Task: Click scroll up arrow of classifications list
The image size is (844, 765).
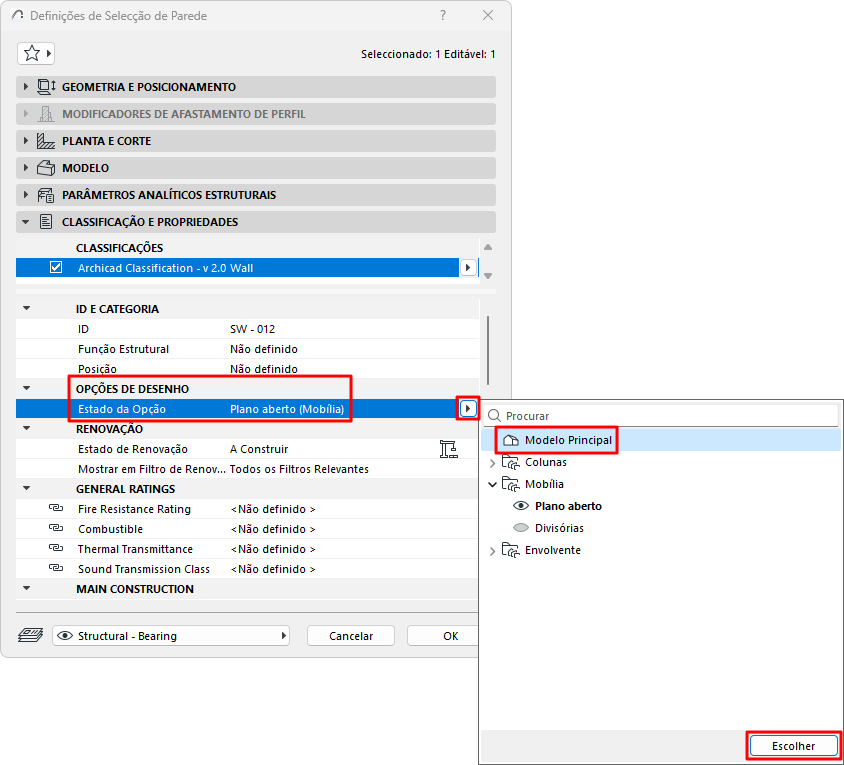Action: pyautogui.click(x=488, y=247)
